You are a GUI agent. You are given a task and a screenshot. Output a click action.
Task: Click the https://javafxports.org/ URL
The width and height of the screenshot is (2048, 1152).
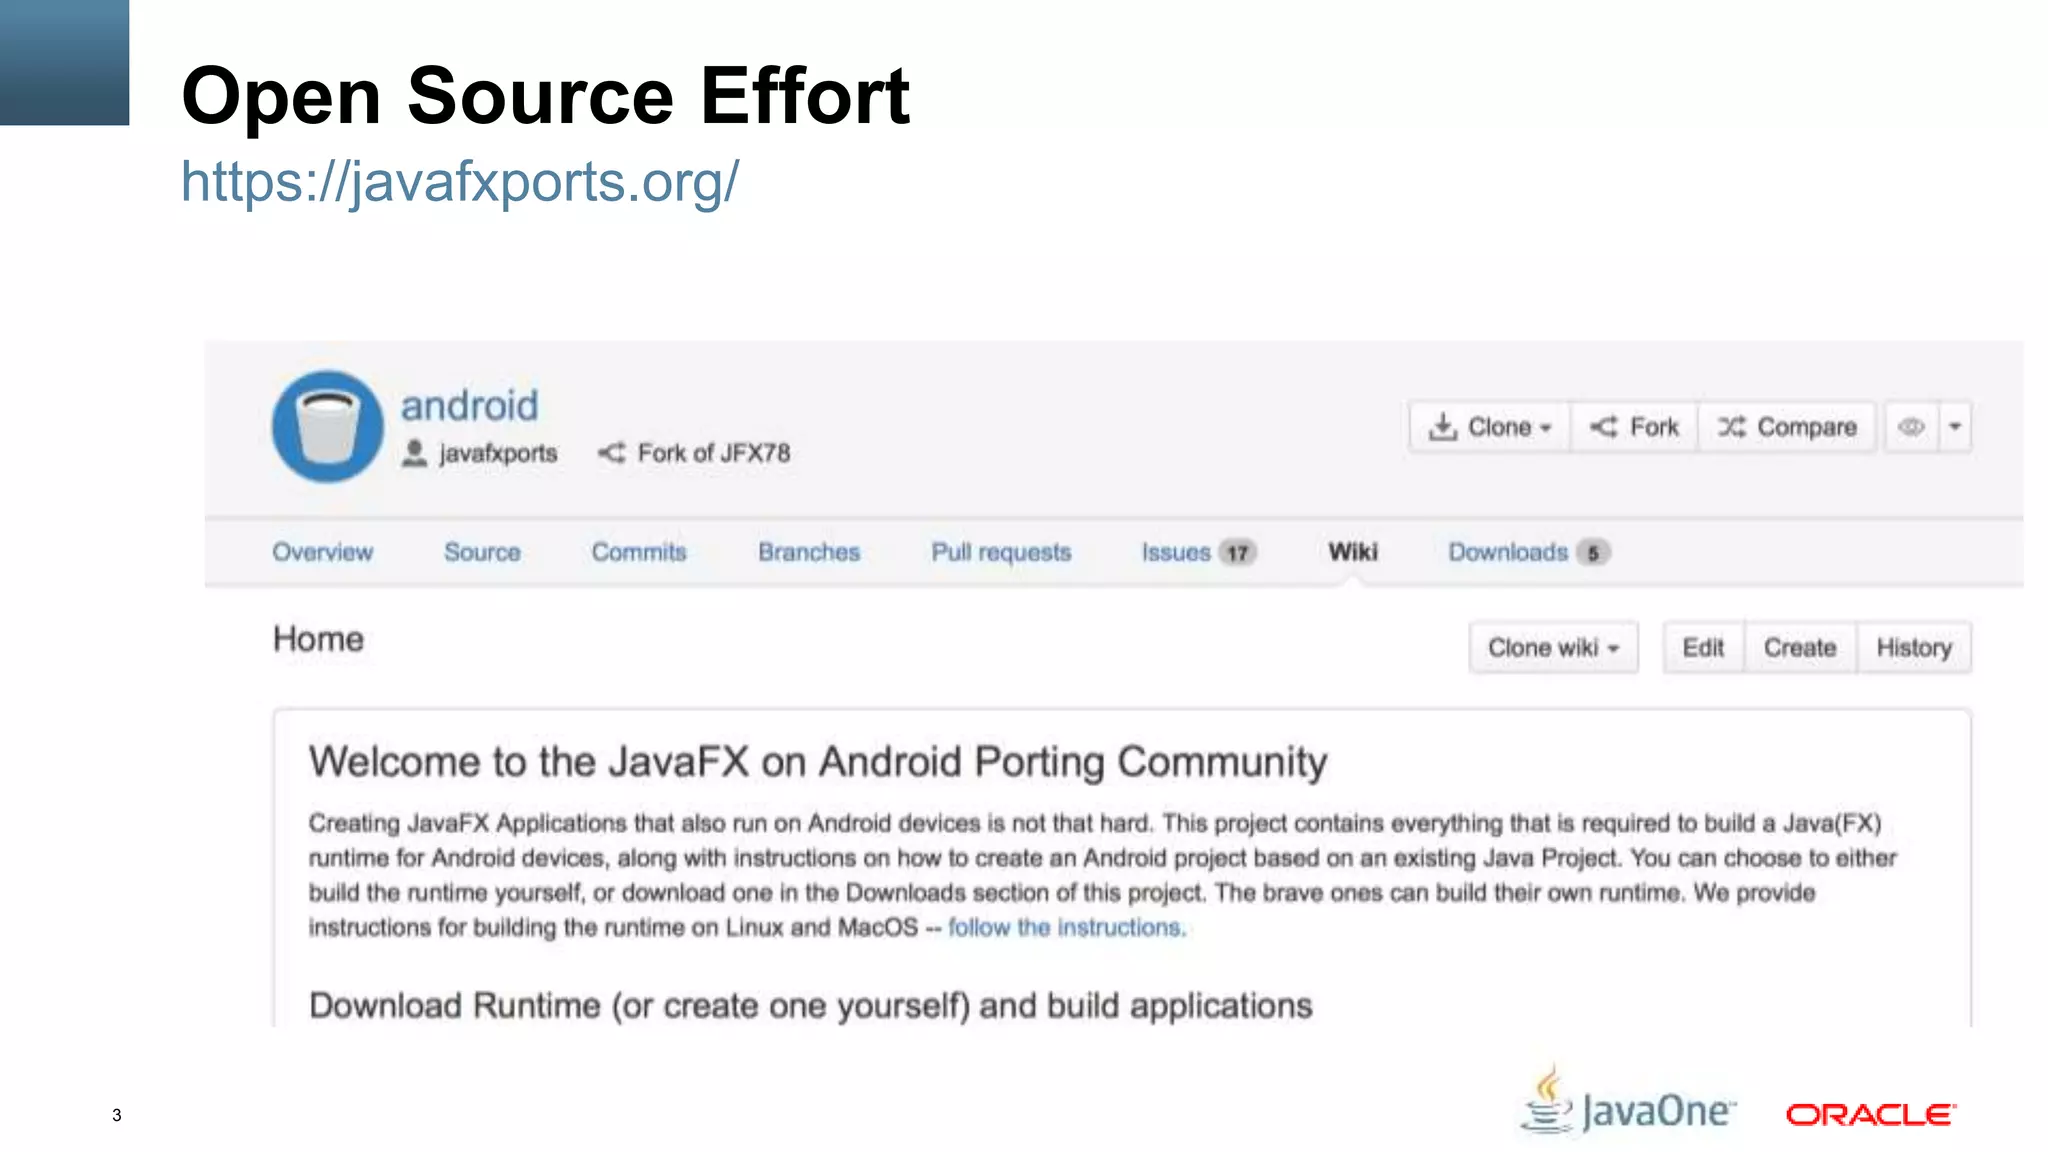[x=460, y=183]
